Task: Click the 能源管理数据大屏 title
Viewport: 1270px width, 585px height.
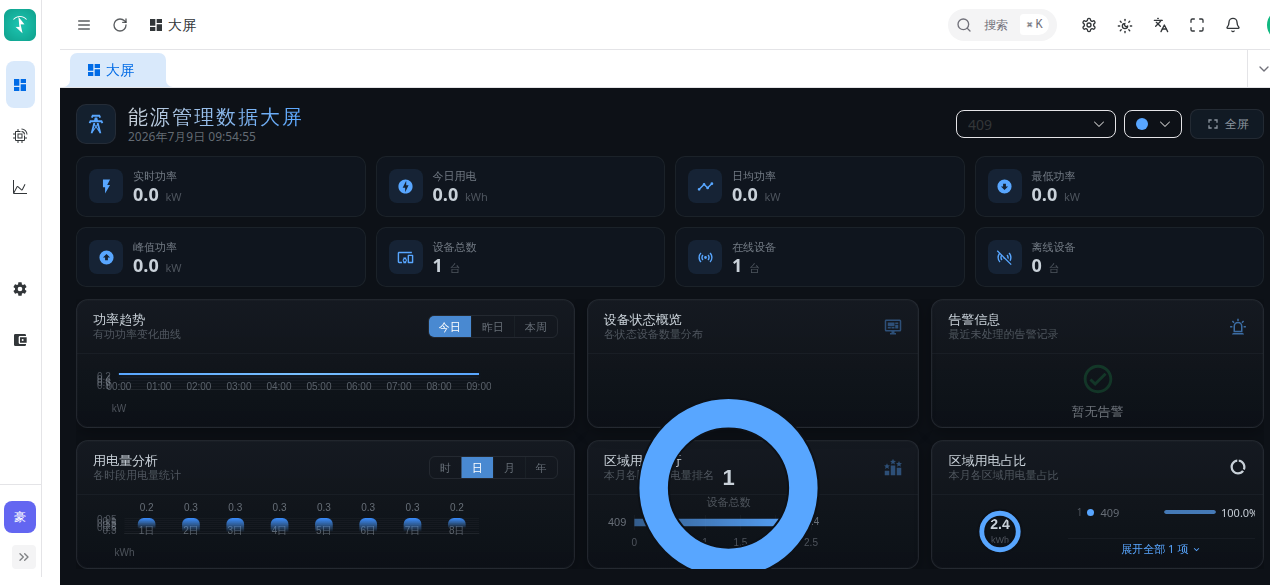Action: point(215,117)
